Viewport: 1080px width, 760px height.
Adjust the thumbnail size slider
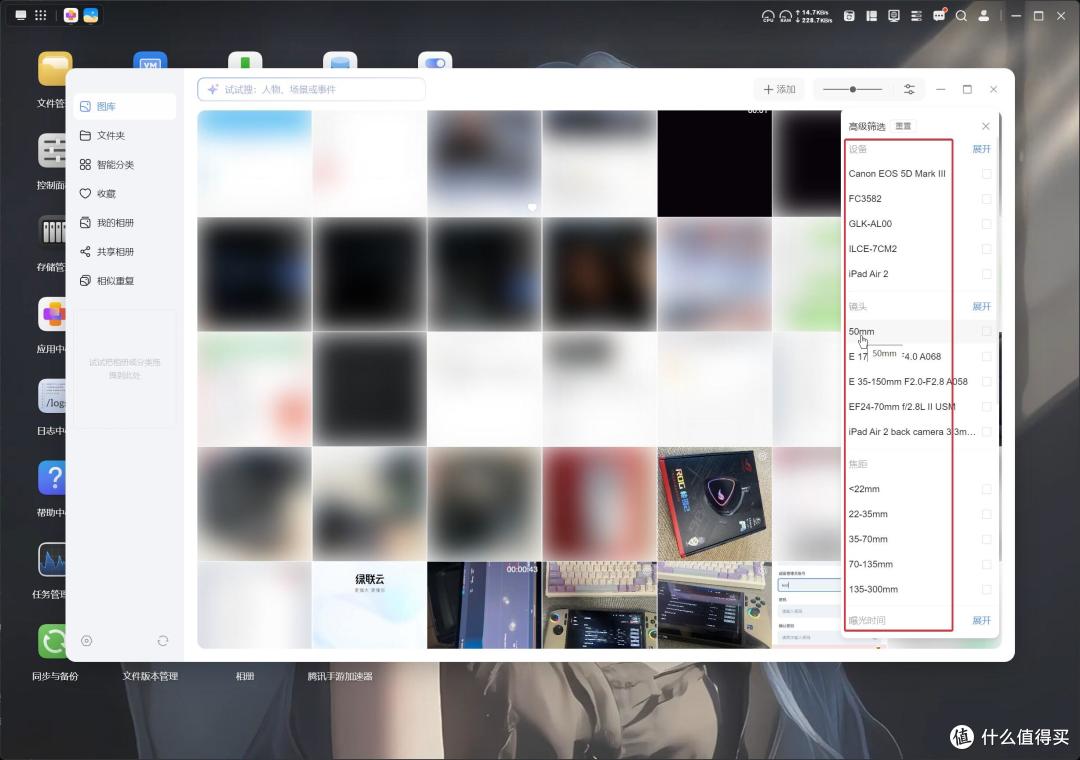point(853,90)
